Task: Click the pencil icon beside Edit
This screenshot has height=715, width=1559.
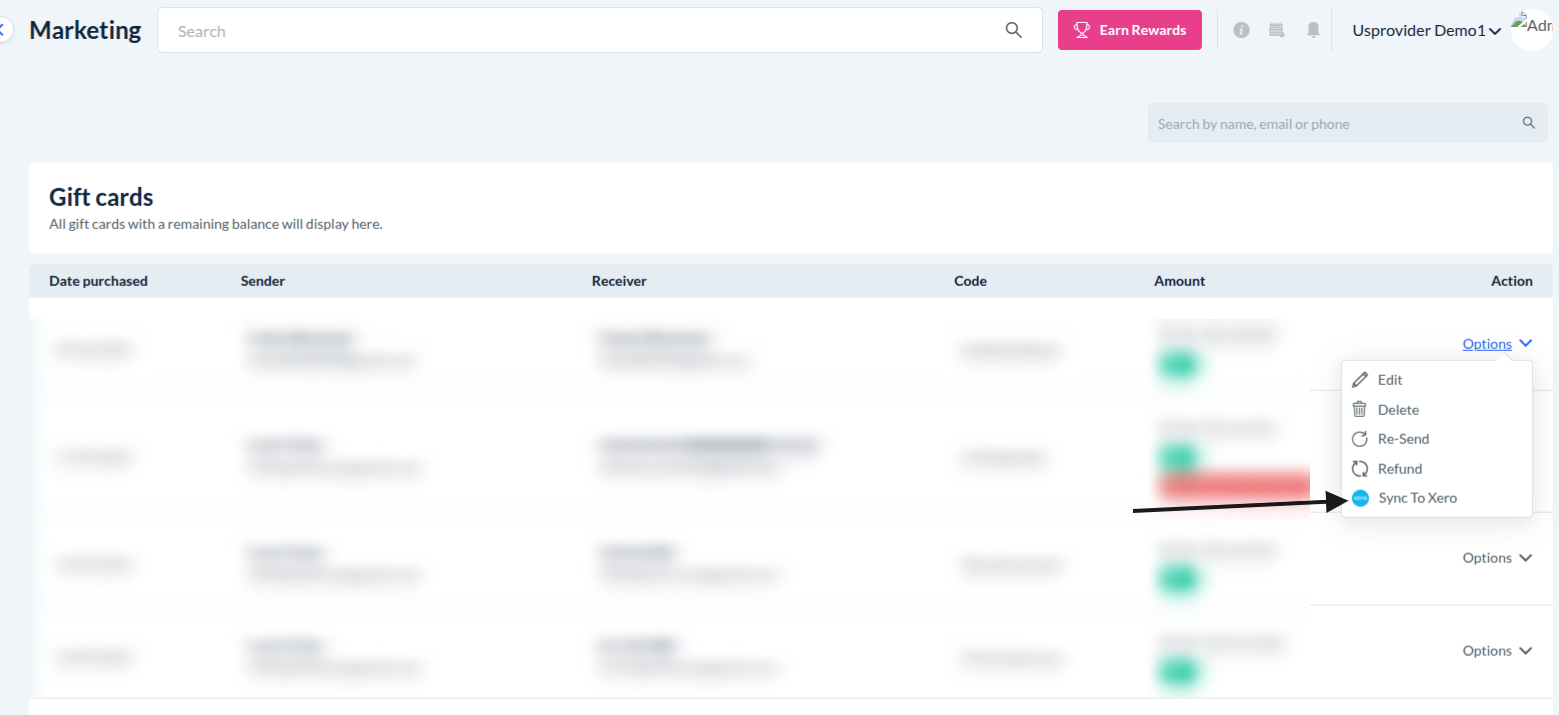Action: (x=1359, y=380)
